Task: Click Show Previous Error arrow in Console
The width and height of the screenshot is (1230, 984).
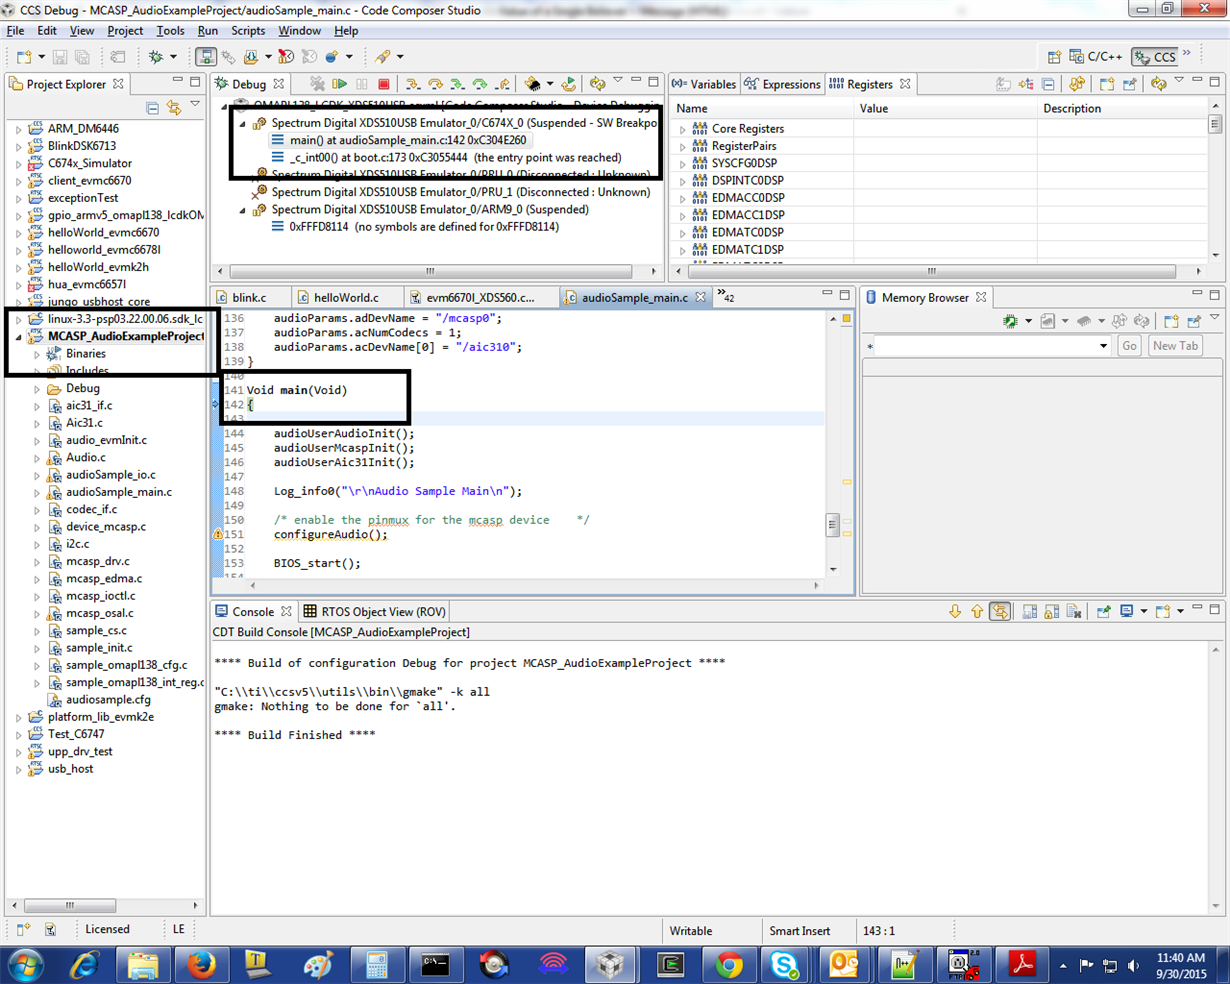Action: point(977,612)
